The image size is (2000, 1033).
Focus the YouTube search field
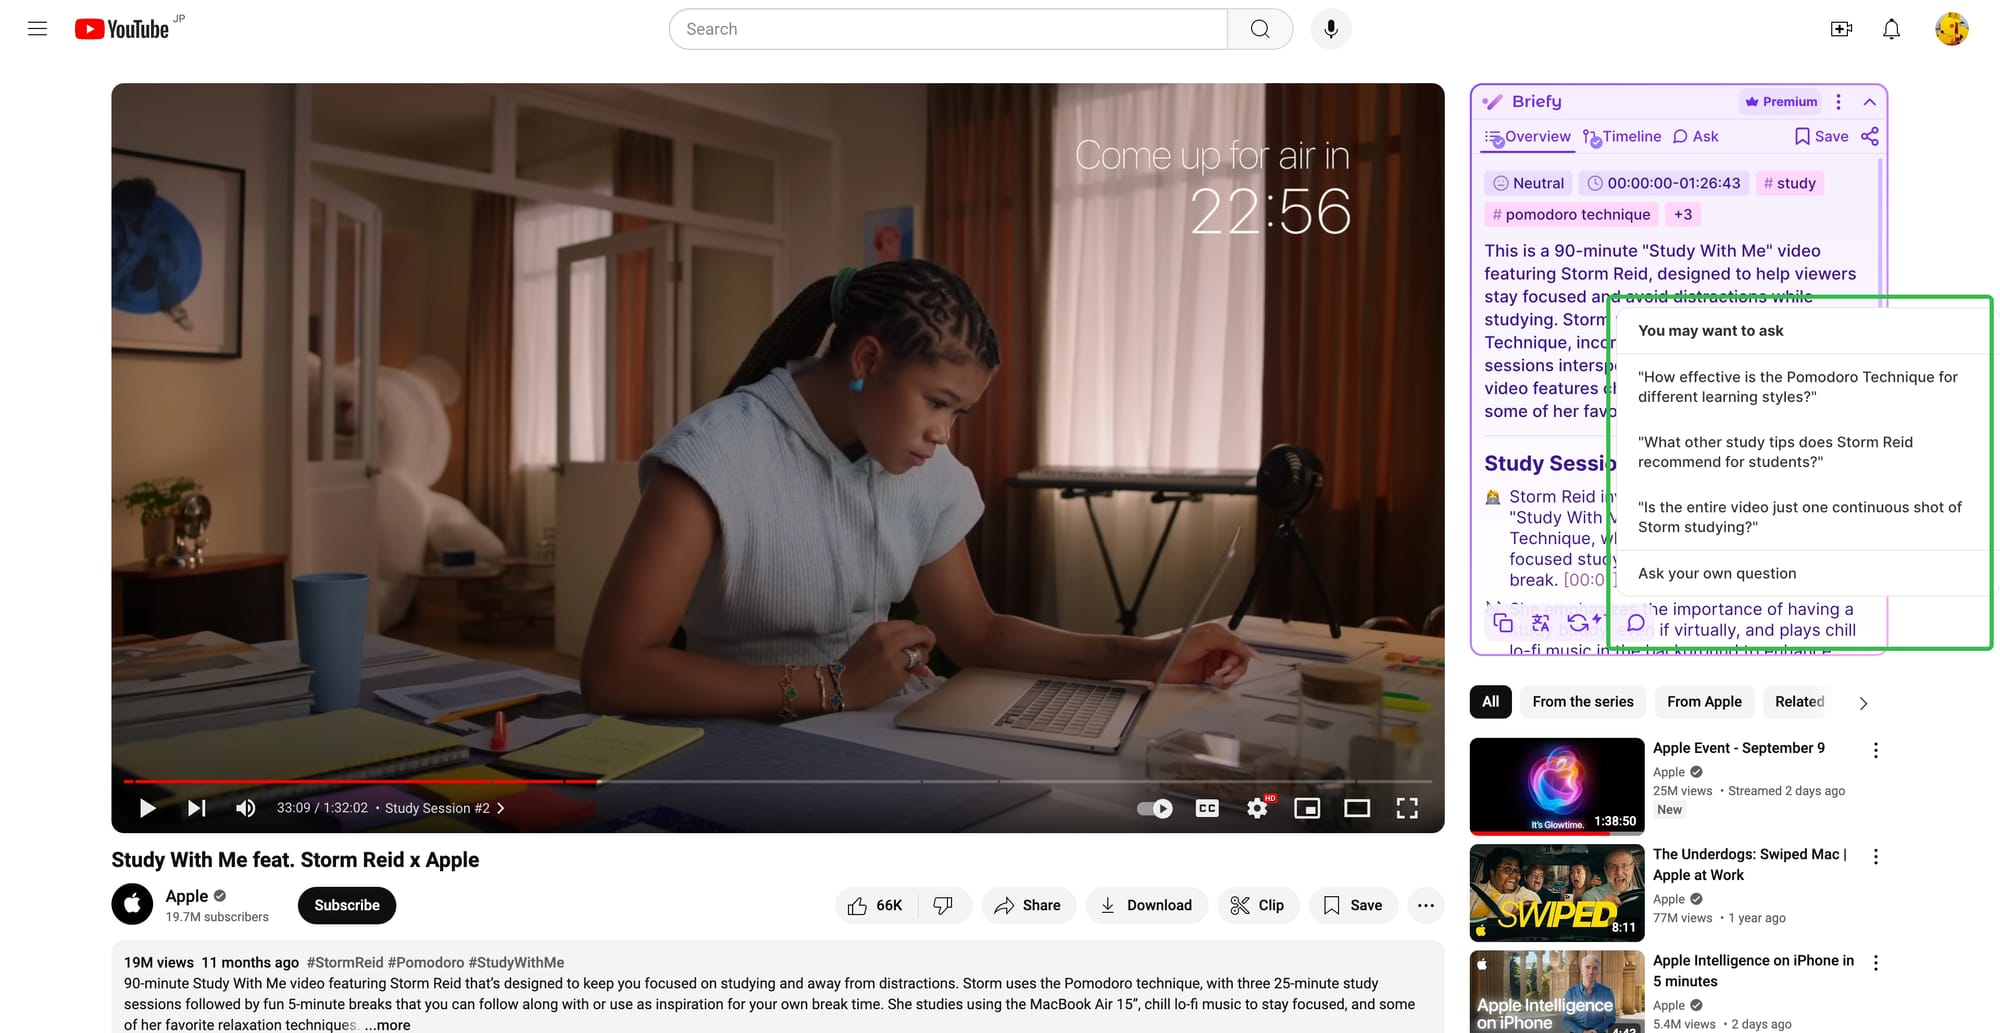(x=948, y=29)
